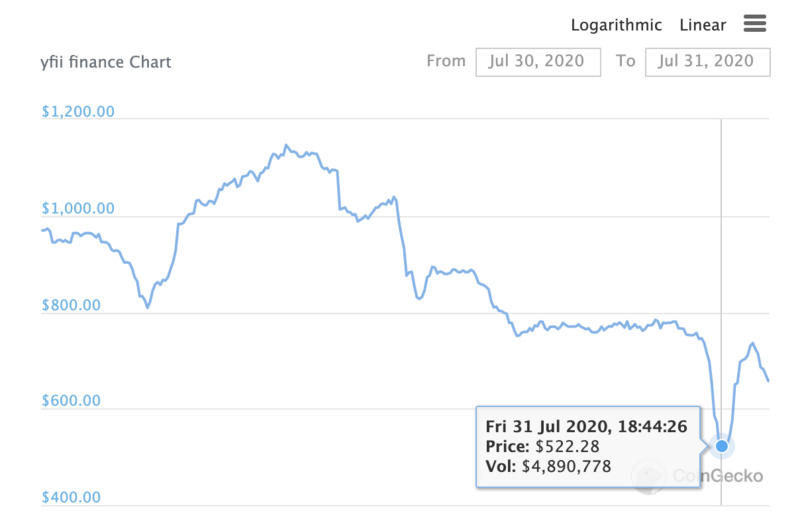Click the yfii finance Chart title
800x521 pixels.
coord(105,62)
